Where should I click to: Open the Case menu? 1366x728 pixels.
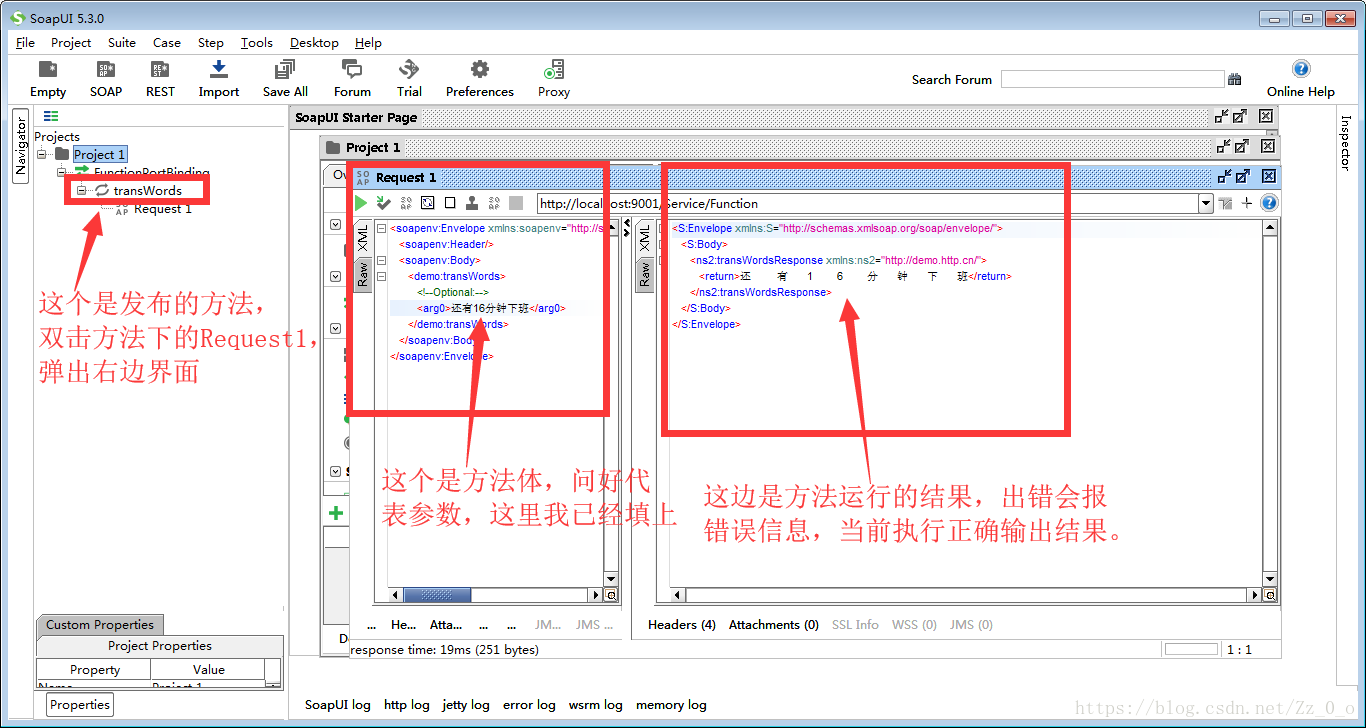coord(167,42)
